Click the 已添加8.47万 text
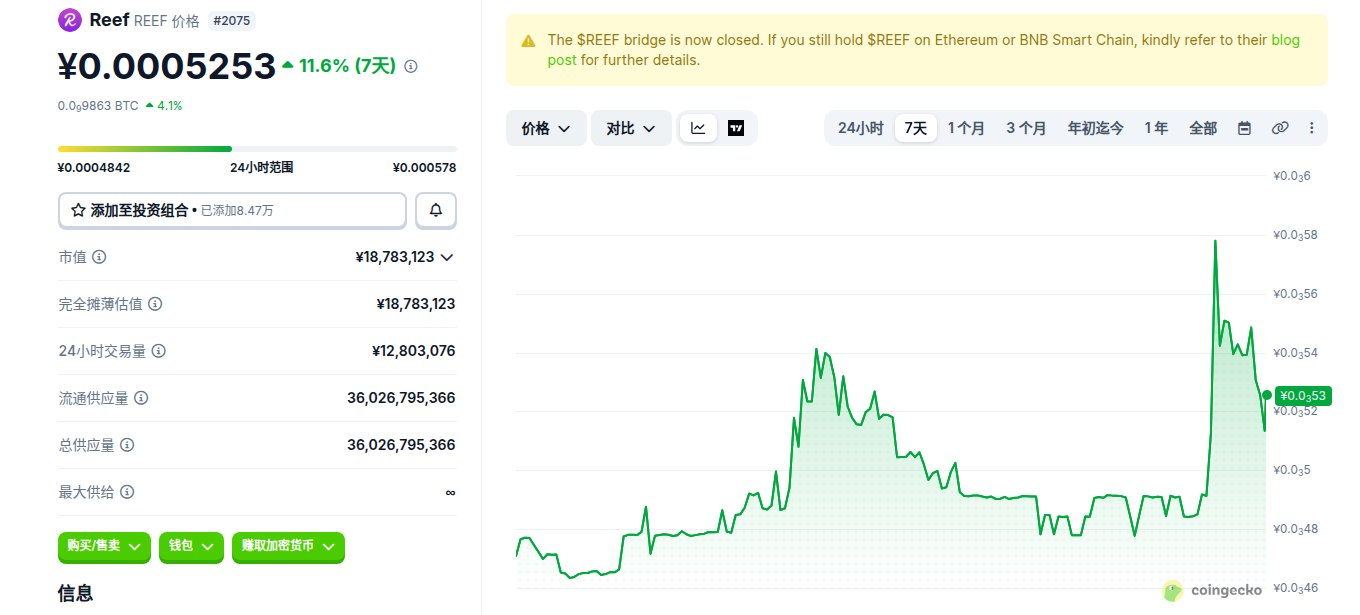 point(237,211)
